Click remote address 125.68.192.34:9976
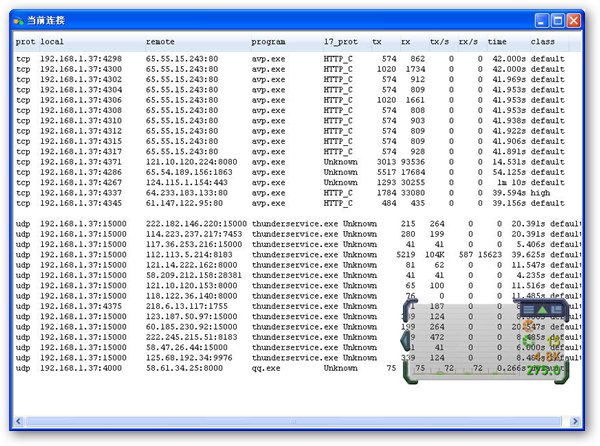The width and height of the screenshot is (600, 446). (189, 358)
